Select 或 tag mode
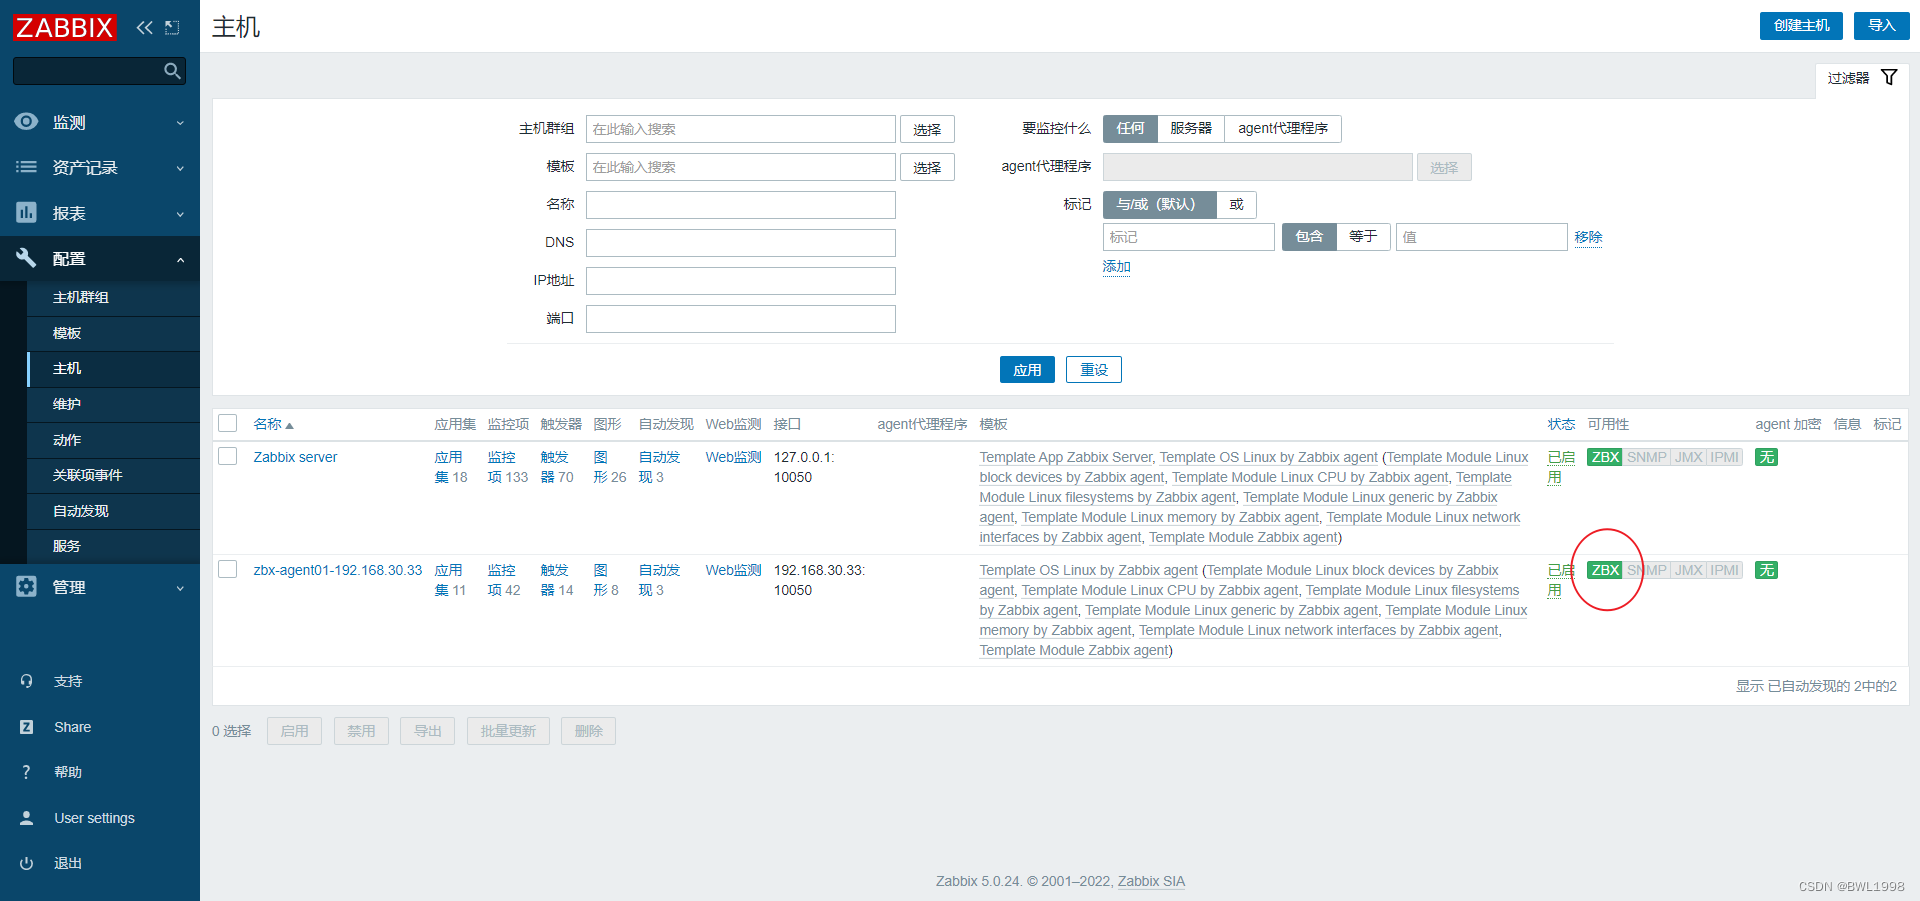Screen dimensions: 1920x901 (1236, 204)
